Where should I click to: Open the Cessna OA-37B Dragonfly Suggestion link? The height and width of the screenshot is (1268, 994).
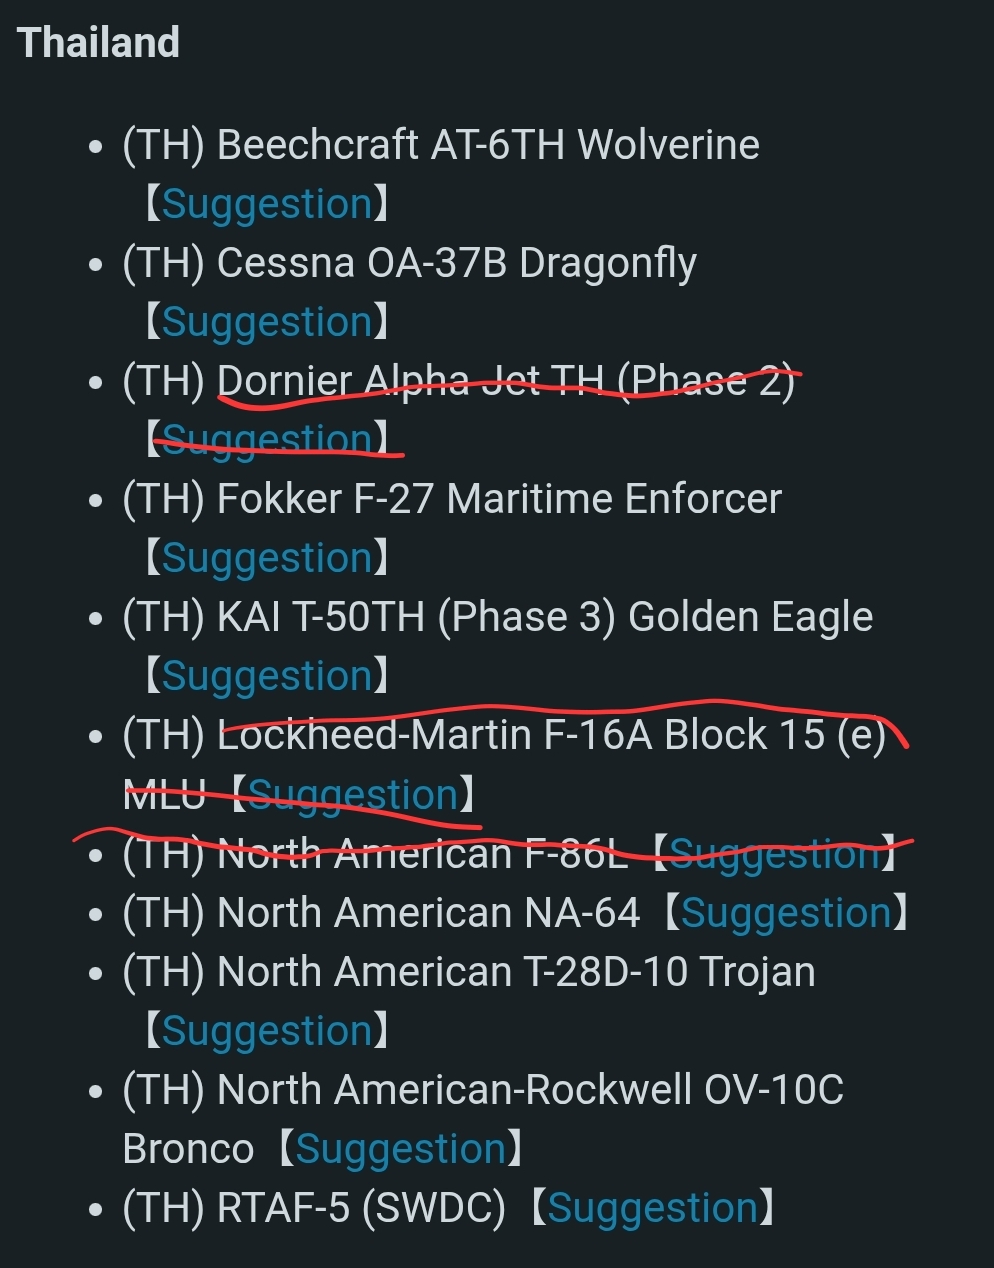(x=267, y=322)
